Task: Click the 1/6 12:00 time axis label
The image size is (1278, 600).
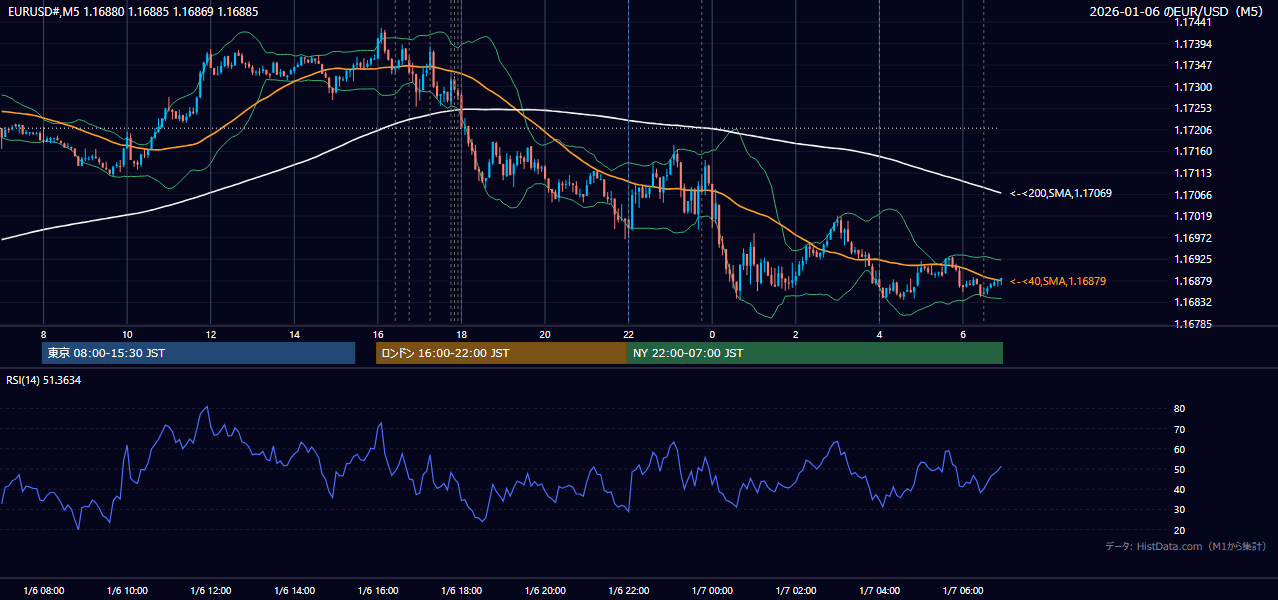Action: click(210, 591)
